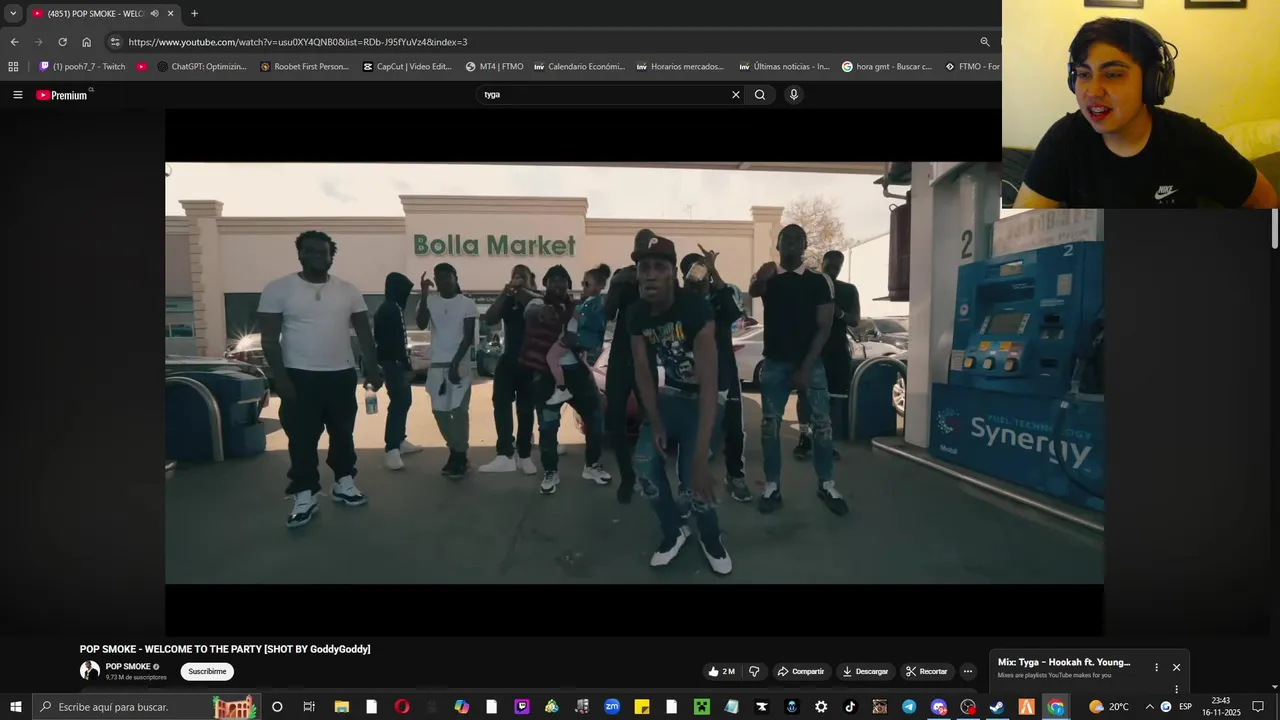
Task: Open POP SMOKE channel name link
Action: click(x=128, y=666)
